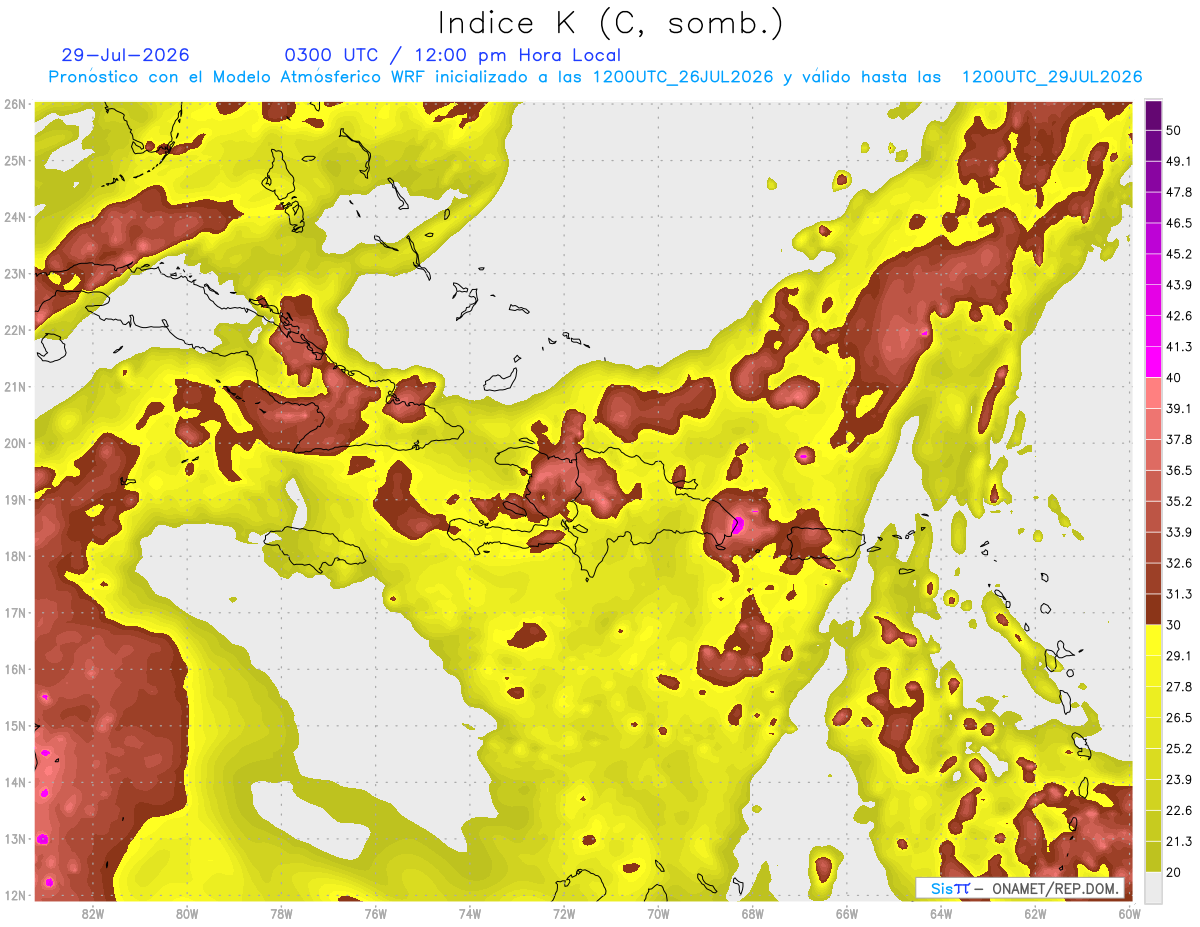Click the colorbar label "42.6"
Viewport: 1200px width, 927px height.
1178,316
